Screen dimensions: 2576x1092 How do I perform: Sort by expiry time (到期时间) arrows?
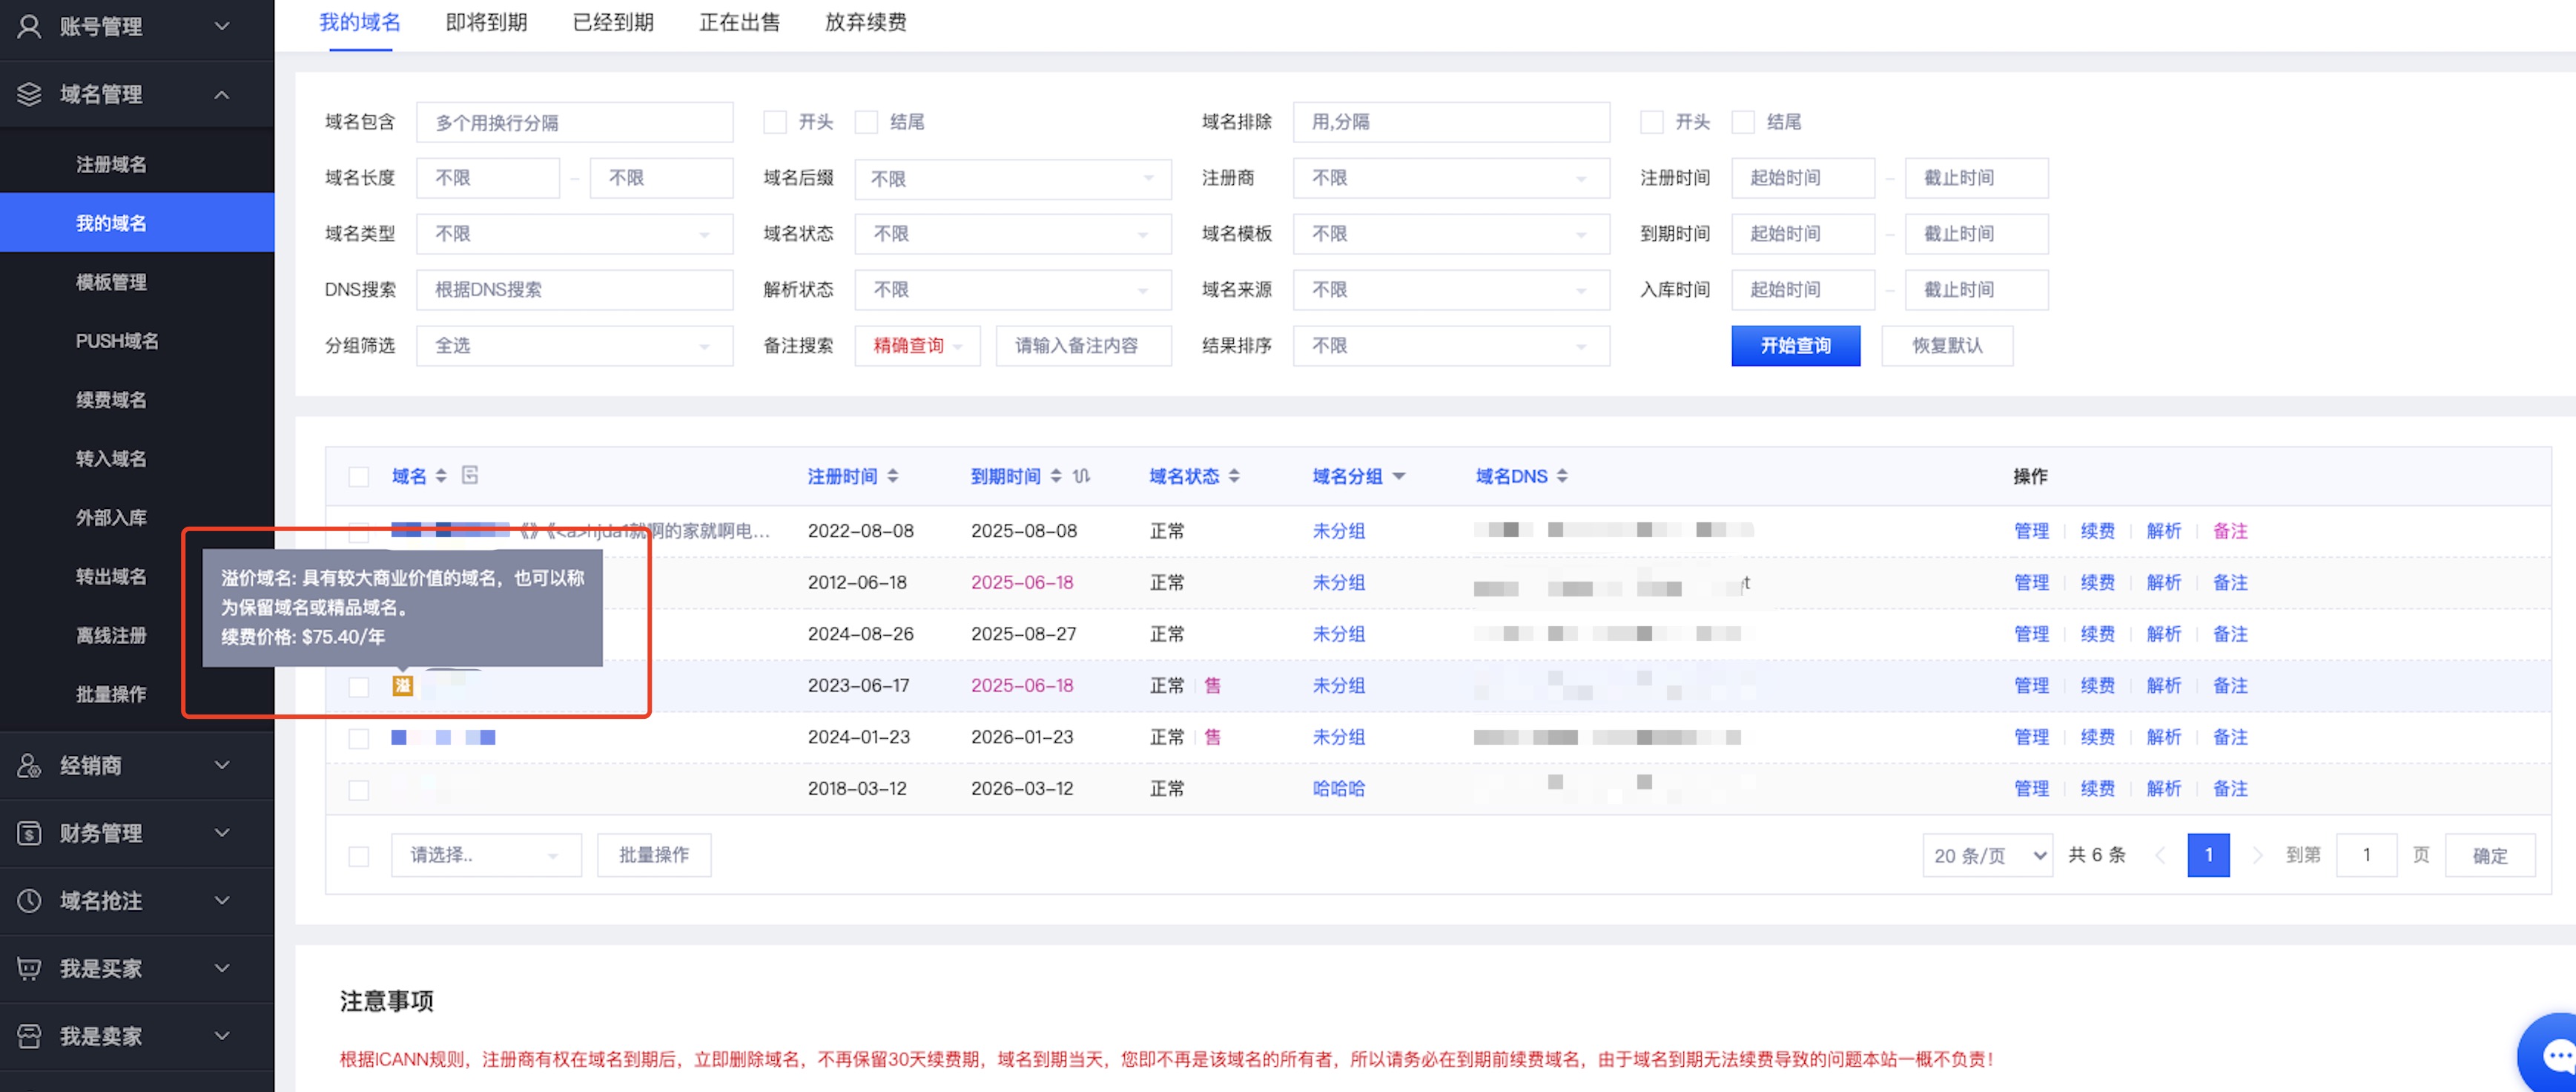coord(1056,476)
